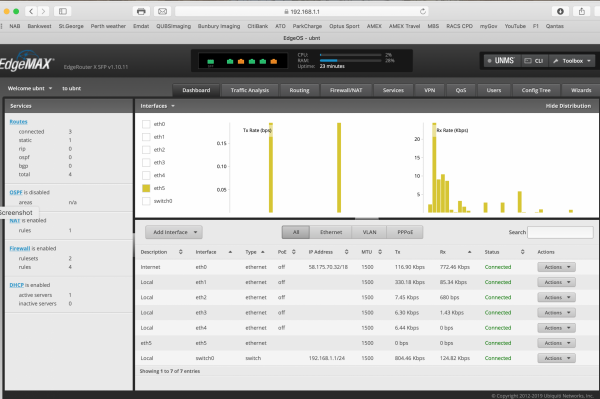
Task: Open Perth weather bookmark
Action: click(108, 26)
